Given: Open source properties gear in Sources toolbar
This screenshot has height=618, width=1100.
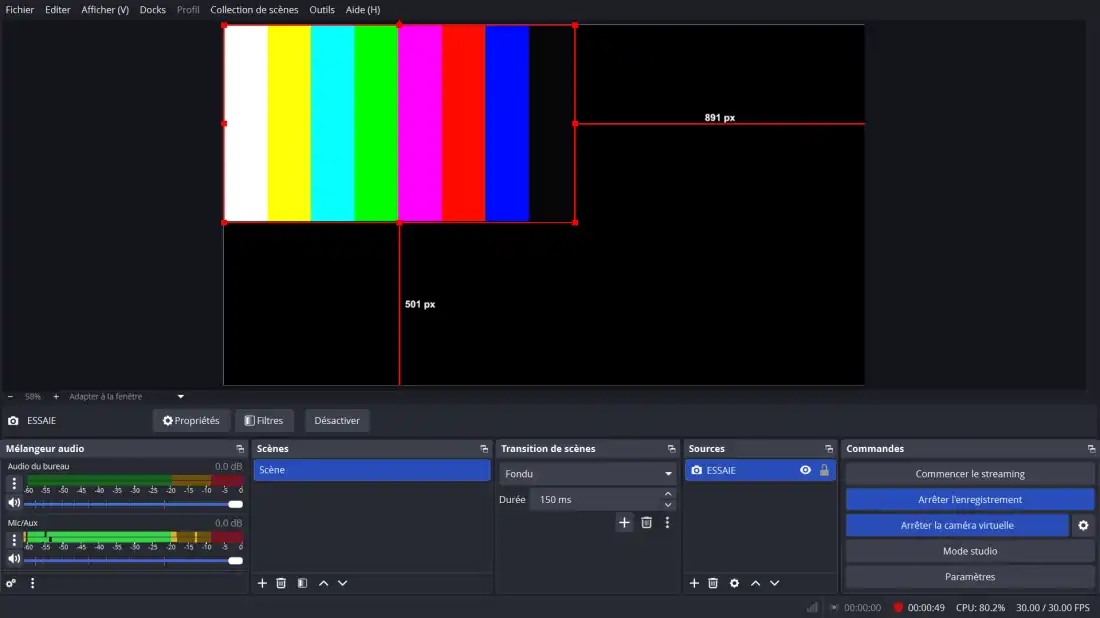Looking at the screenshot, I should 734,583.
